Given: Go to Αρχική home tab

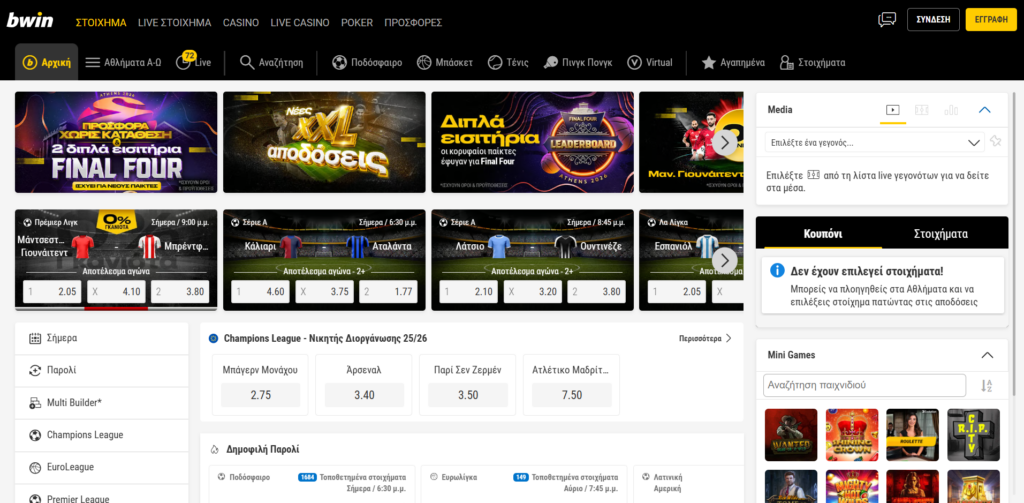Looking at the screenshot, I should pyautogui.click(x=47, y=62).
